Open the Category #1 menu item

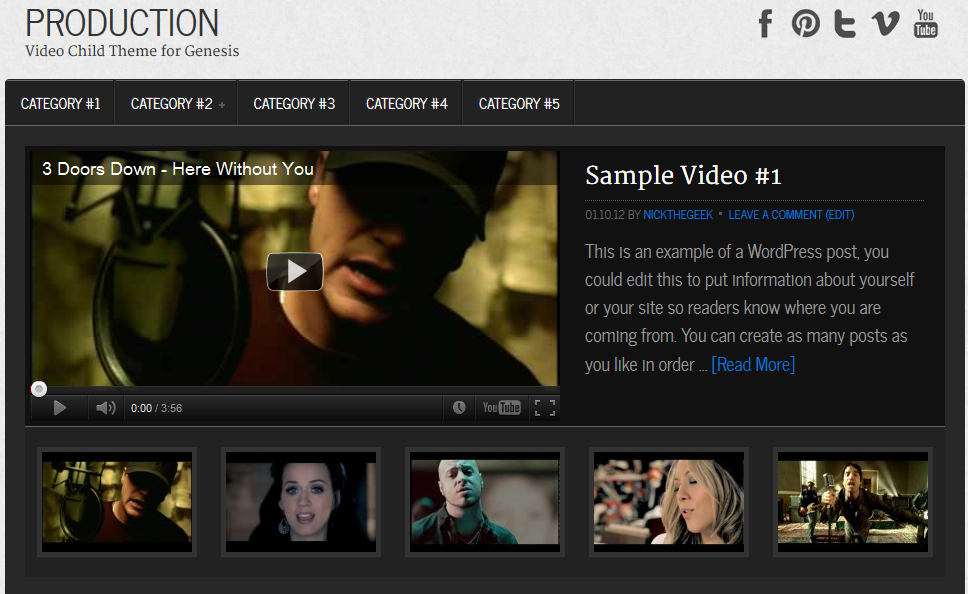60,104
